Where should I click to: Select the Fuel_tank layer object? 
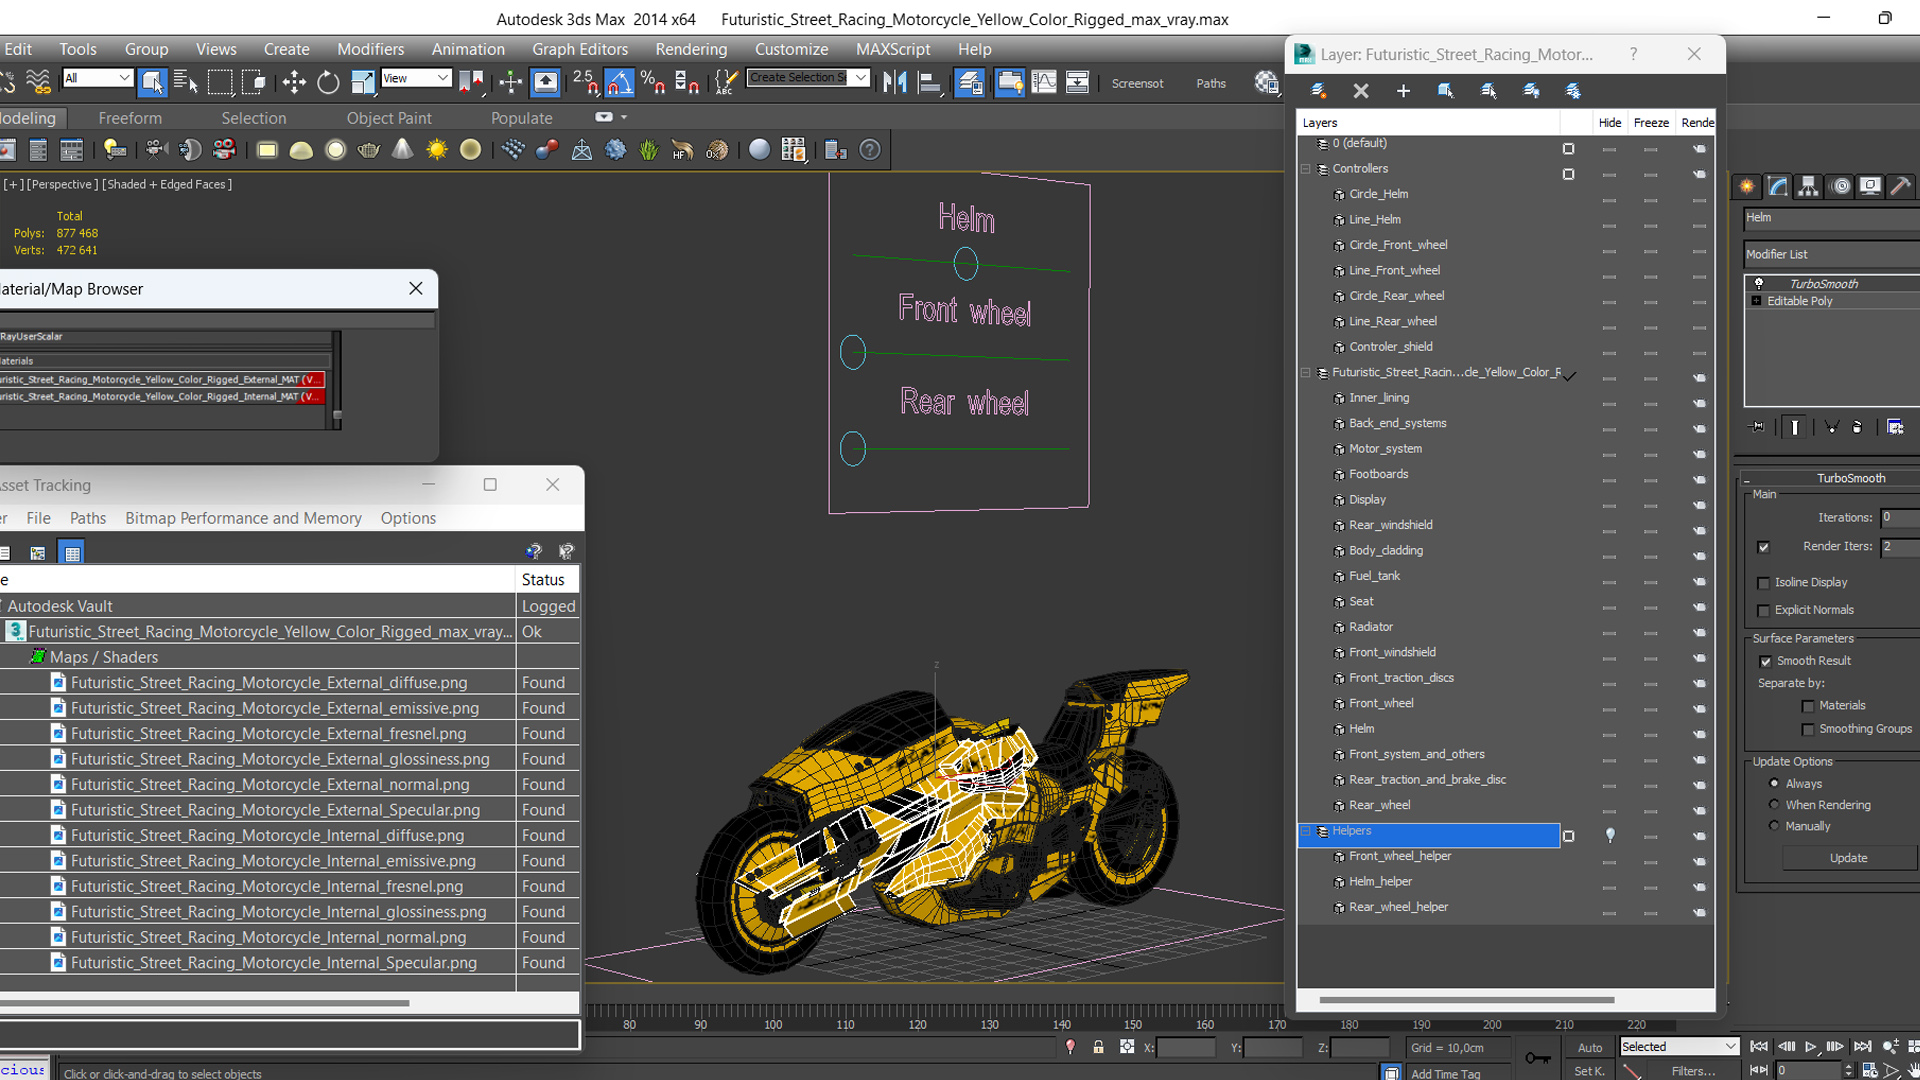pyautogui.click(x=1374, y=576)
